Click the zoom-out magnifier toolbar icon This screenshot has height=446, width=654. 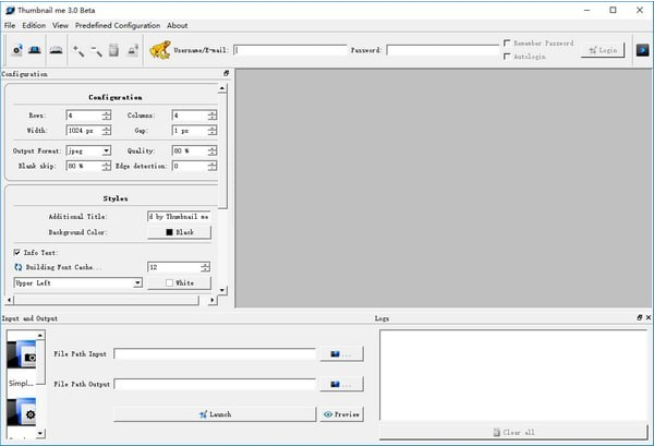[96, 49]
